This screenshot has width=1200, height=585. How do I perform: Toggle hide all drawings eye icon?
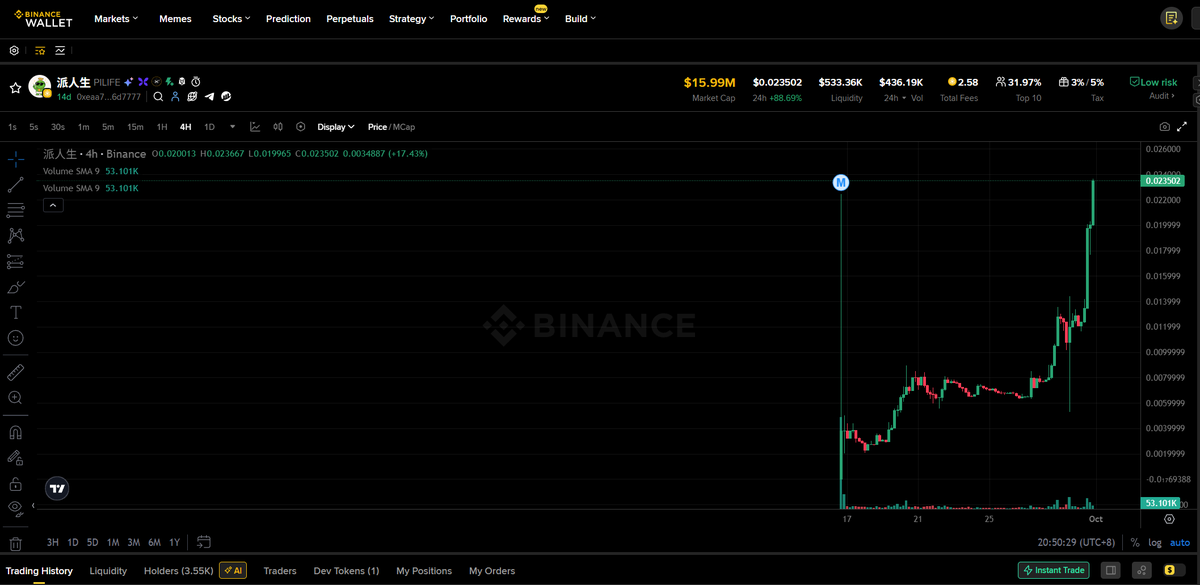click(x=15, y=508)
